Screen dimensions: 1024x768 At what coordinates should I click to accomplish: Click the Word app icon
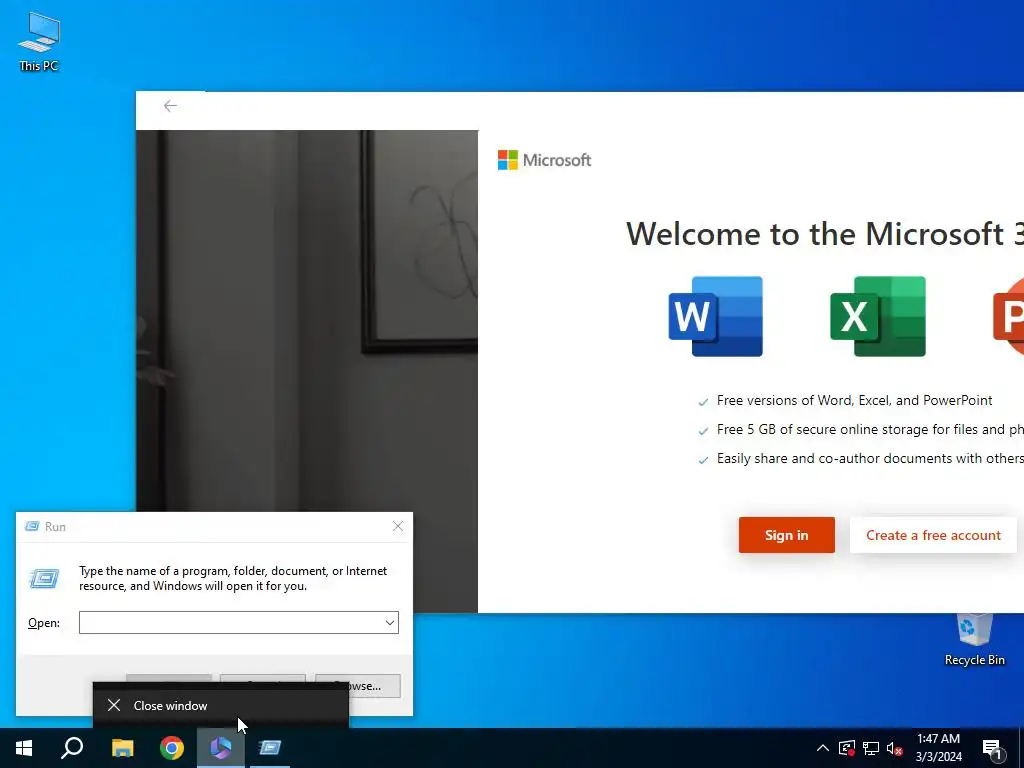point(716,317)
